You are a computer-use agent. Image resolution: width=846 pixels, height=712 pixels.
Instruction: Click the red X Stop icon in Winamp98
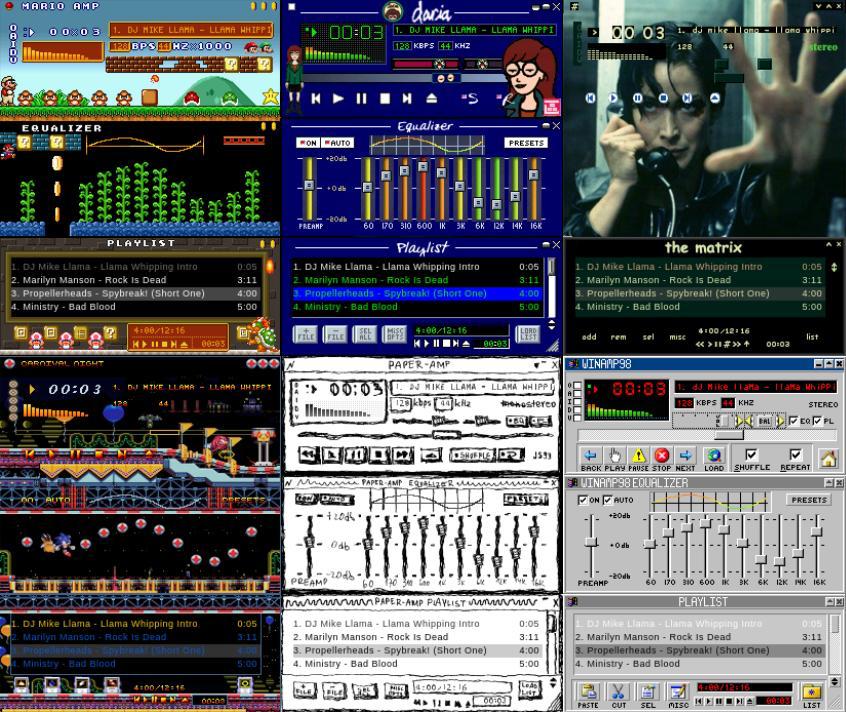coord(661,458)
